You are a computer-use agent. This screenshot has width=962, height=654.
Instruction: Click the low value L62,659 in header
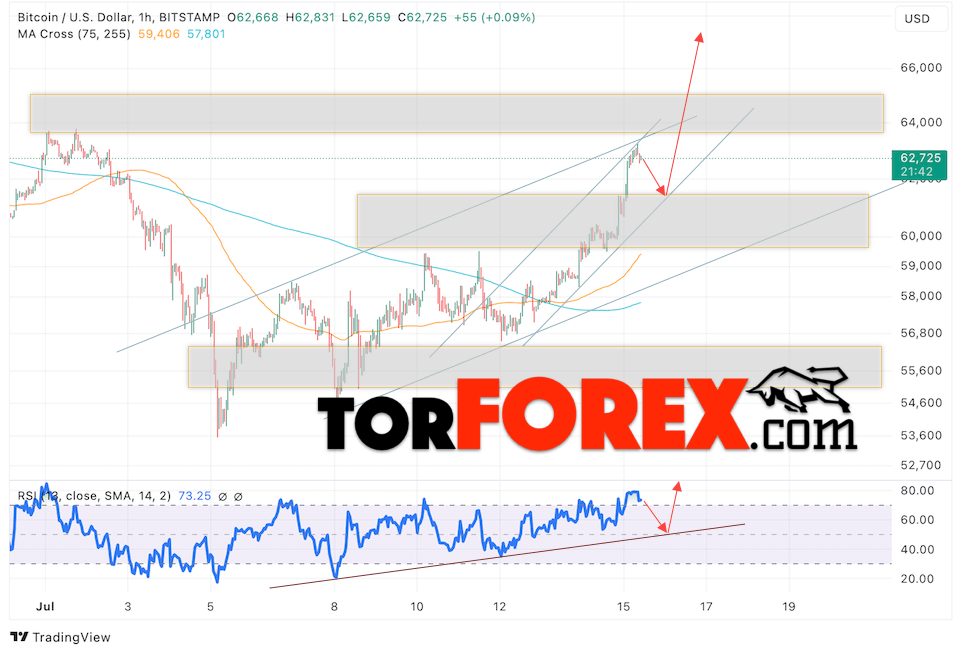coord(366,18)
